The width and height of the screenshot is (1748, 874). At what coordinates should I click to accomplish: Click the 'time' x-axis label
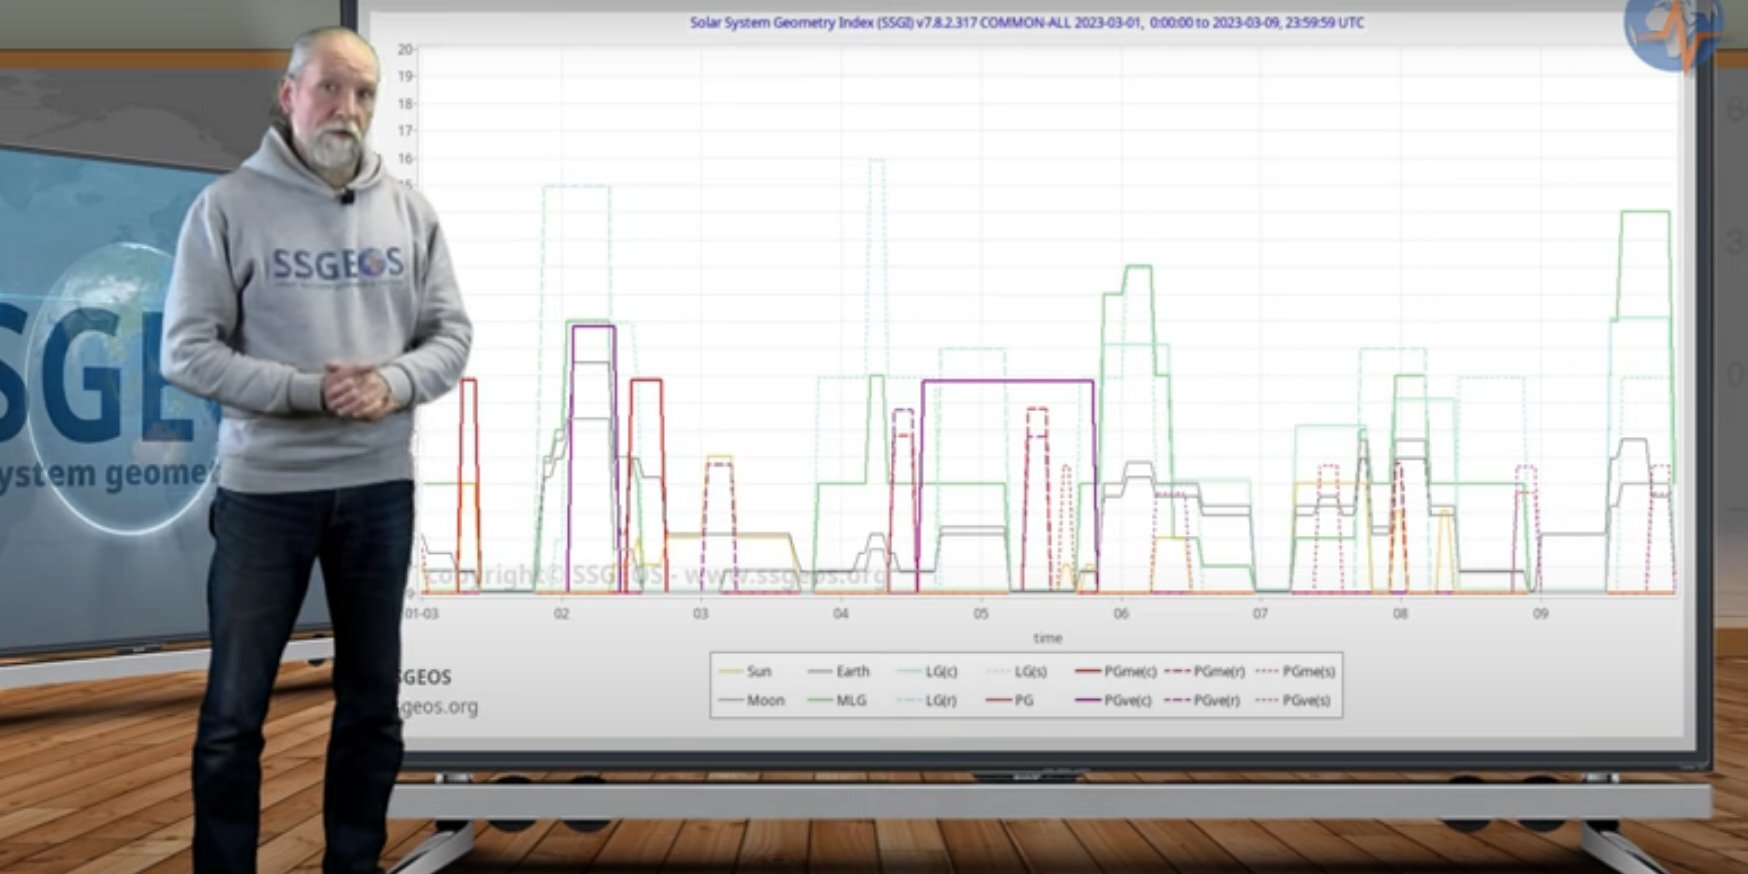point(1047,637)
